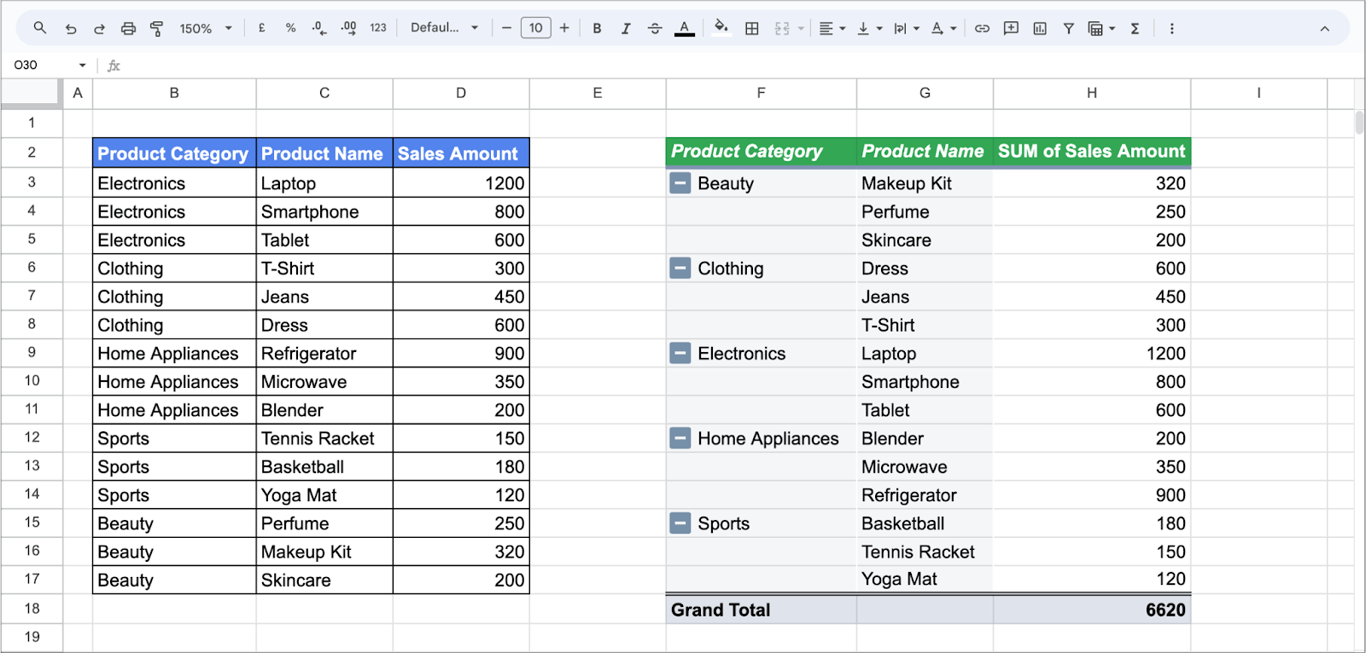Click the Grand Total label cell
Image resolution: width=1366 pixels, height=653 pixels.
(761, 609)
